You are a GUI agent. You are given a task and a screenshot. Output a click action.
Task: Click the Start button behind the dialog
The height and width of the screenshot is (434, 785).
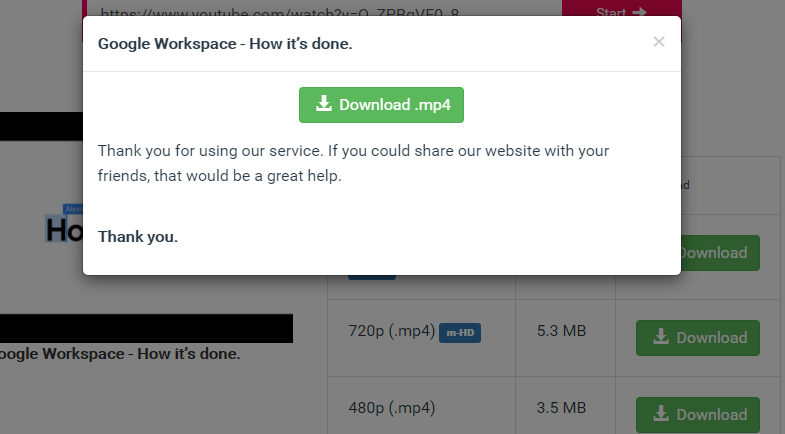pos(621,8)
